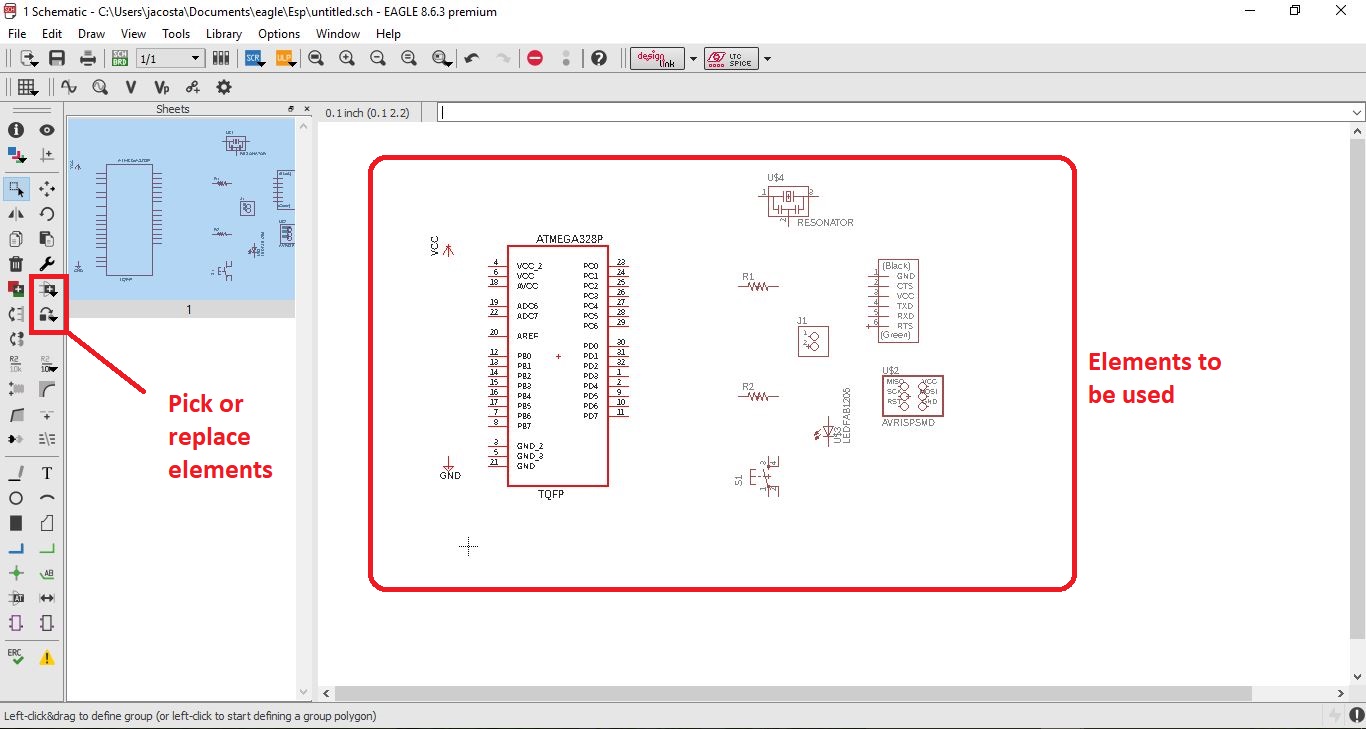The image size is (1366, 729).
Task: Open the Draw menu
Action: [x=91, y=34]
